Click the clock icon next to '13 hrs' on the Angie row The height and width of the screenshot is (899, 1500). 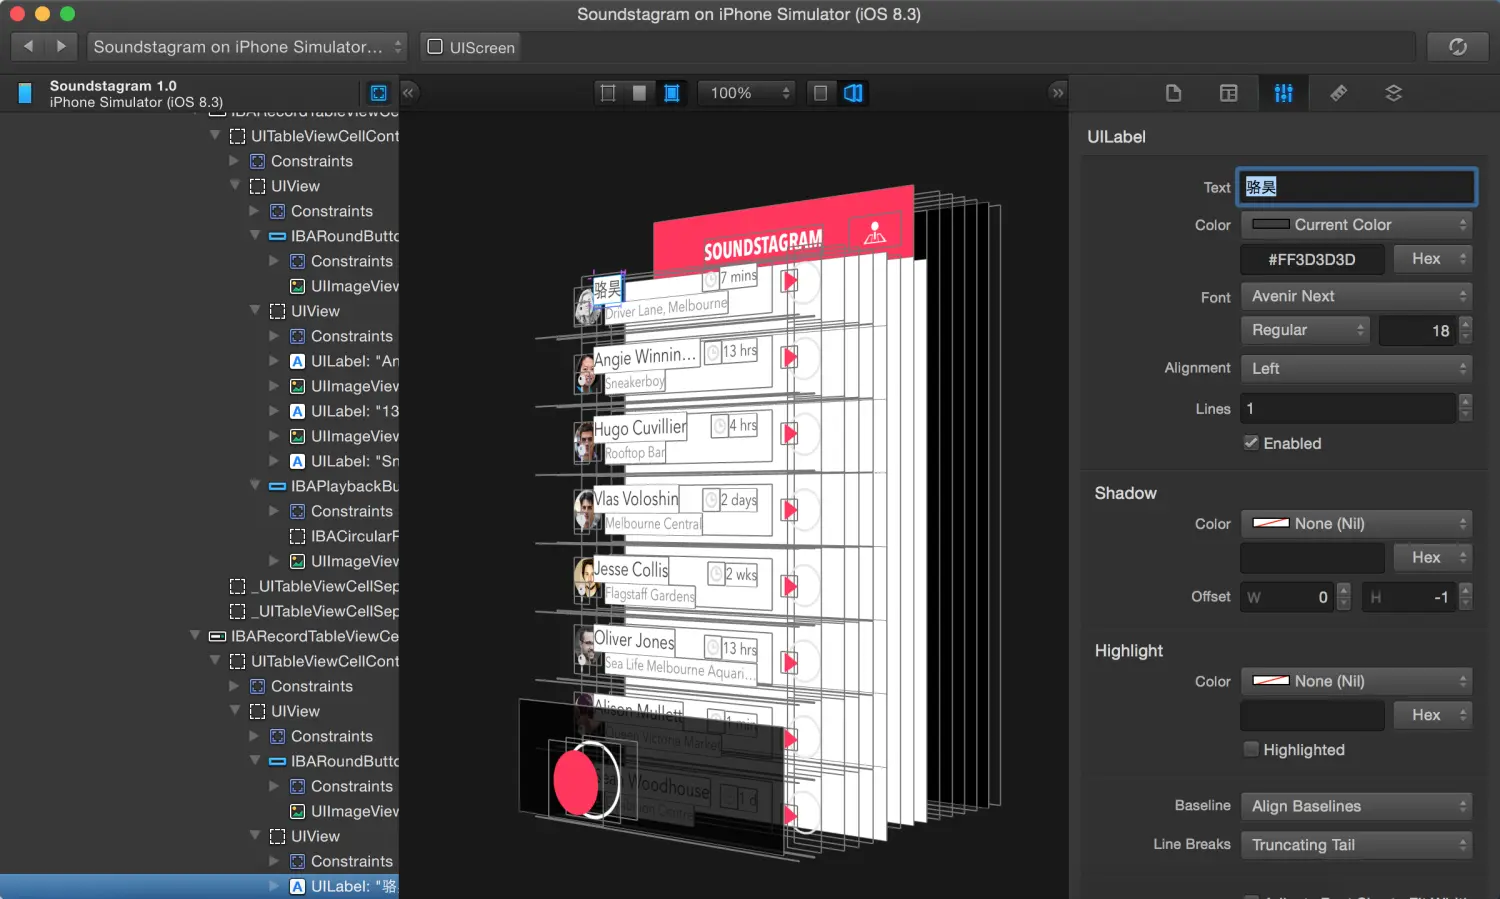713,352
